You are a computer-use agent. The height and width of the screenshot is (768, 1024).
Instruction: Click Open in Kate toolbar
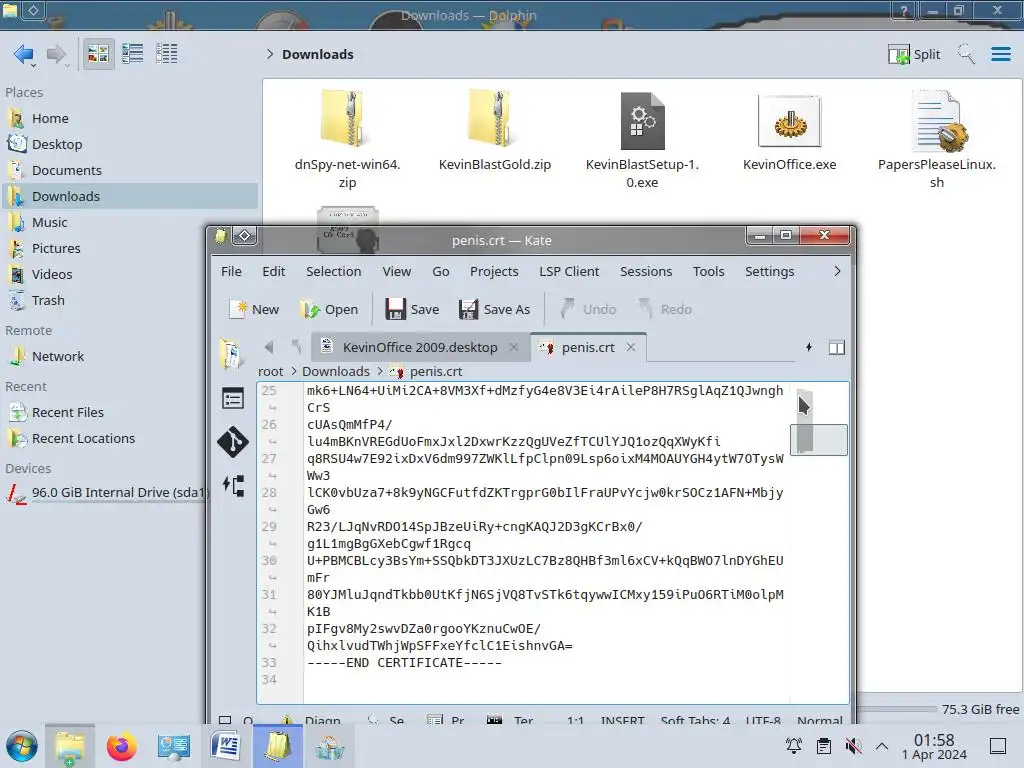point(329,310)
